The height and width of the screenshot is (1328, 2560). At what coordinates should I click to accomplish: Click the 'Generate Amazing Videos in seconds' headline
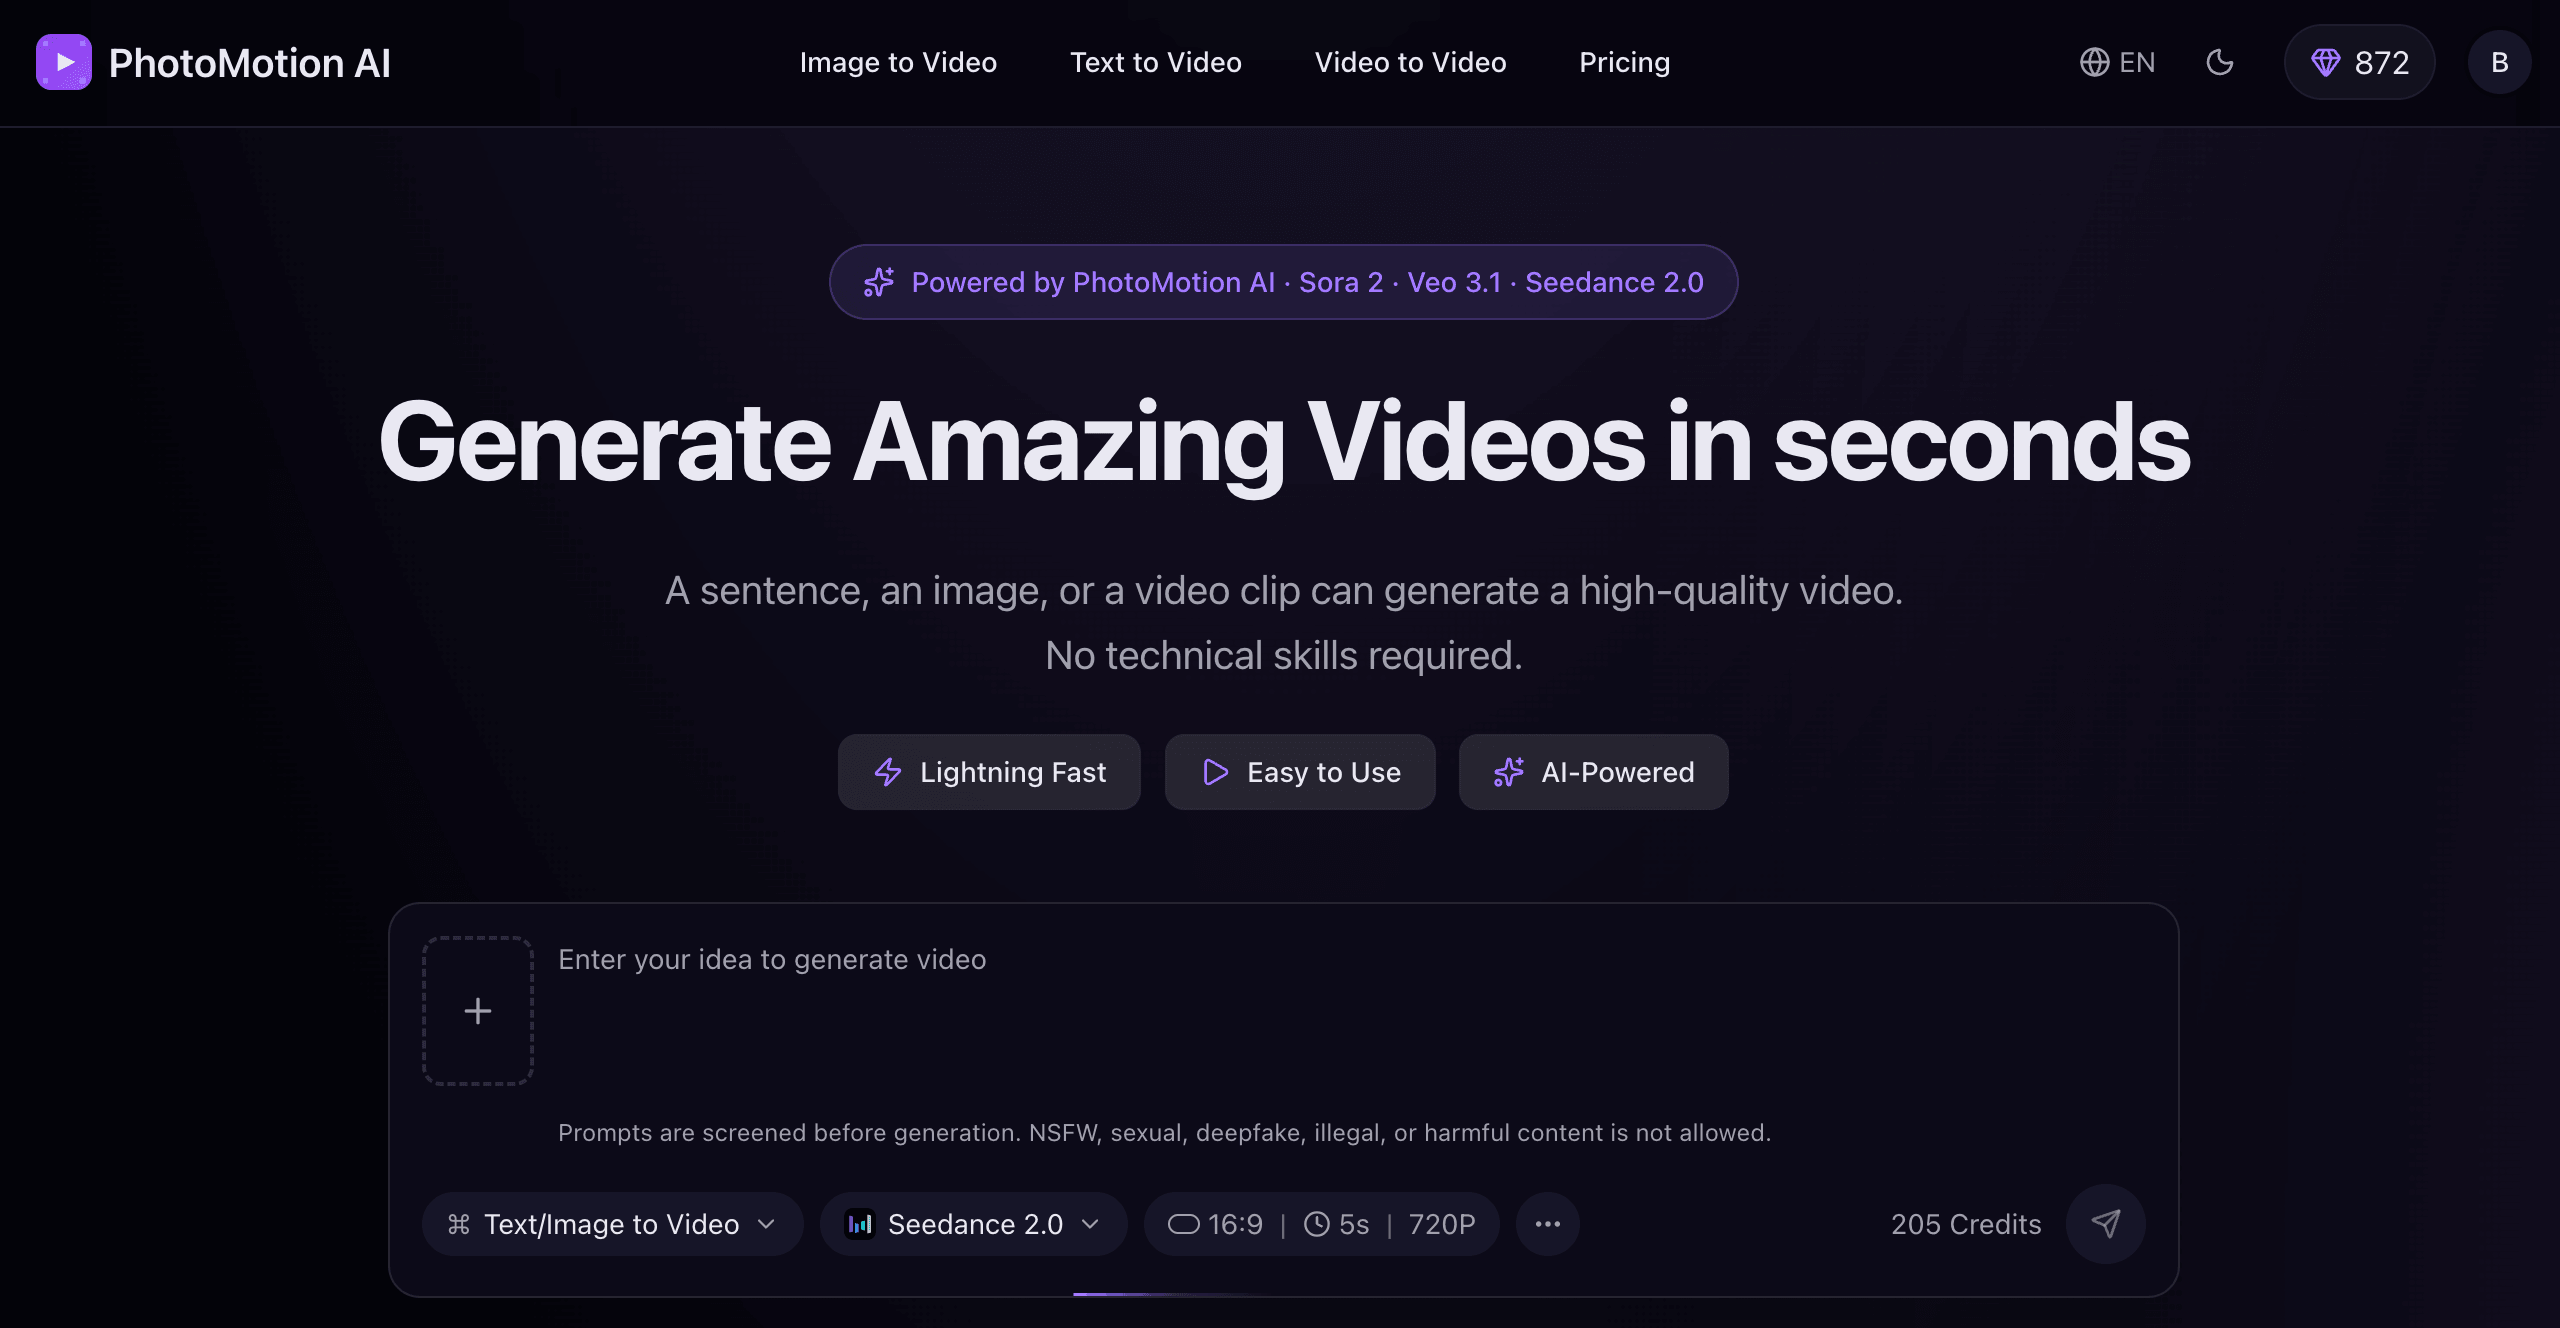[1284, 443]
